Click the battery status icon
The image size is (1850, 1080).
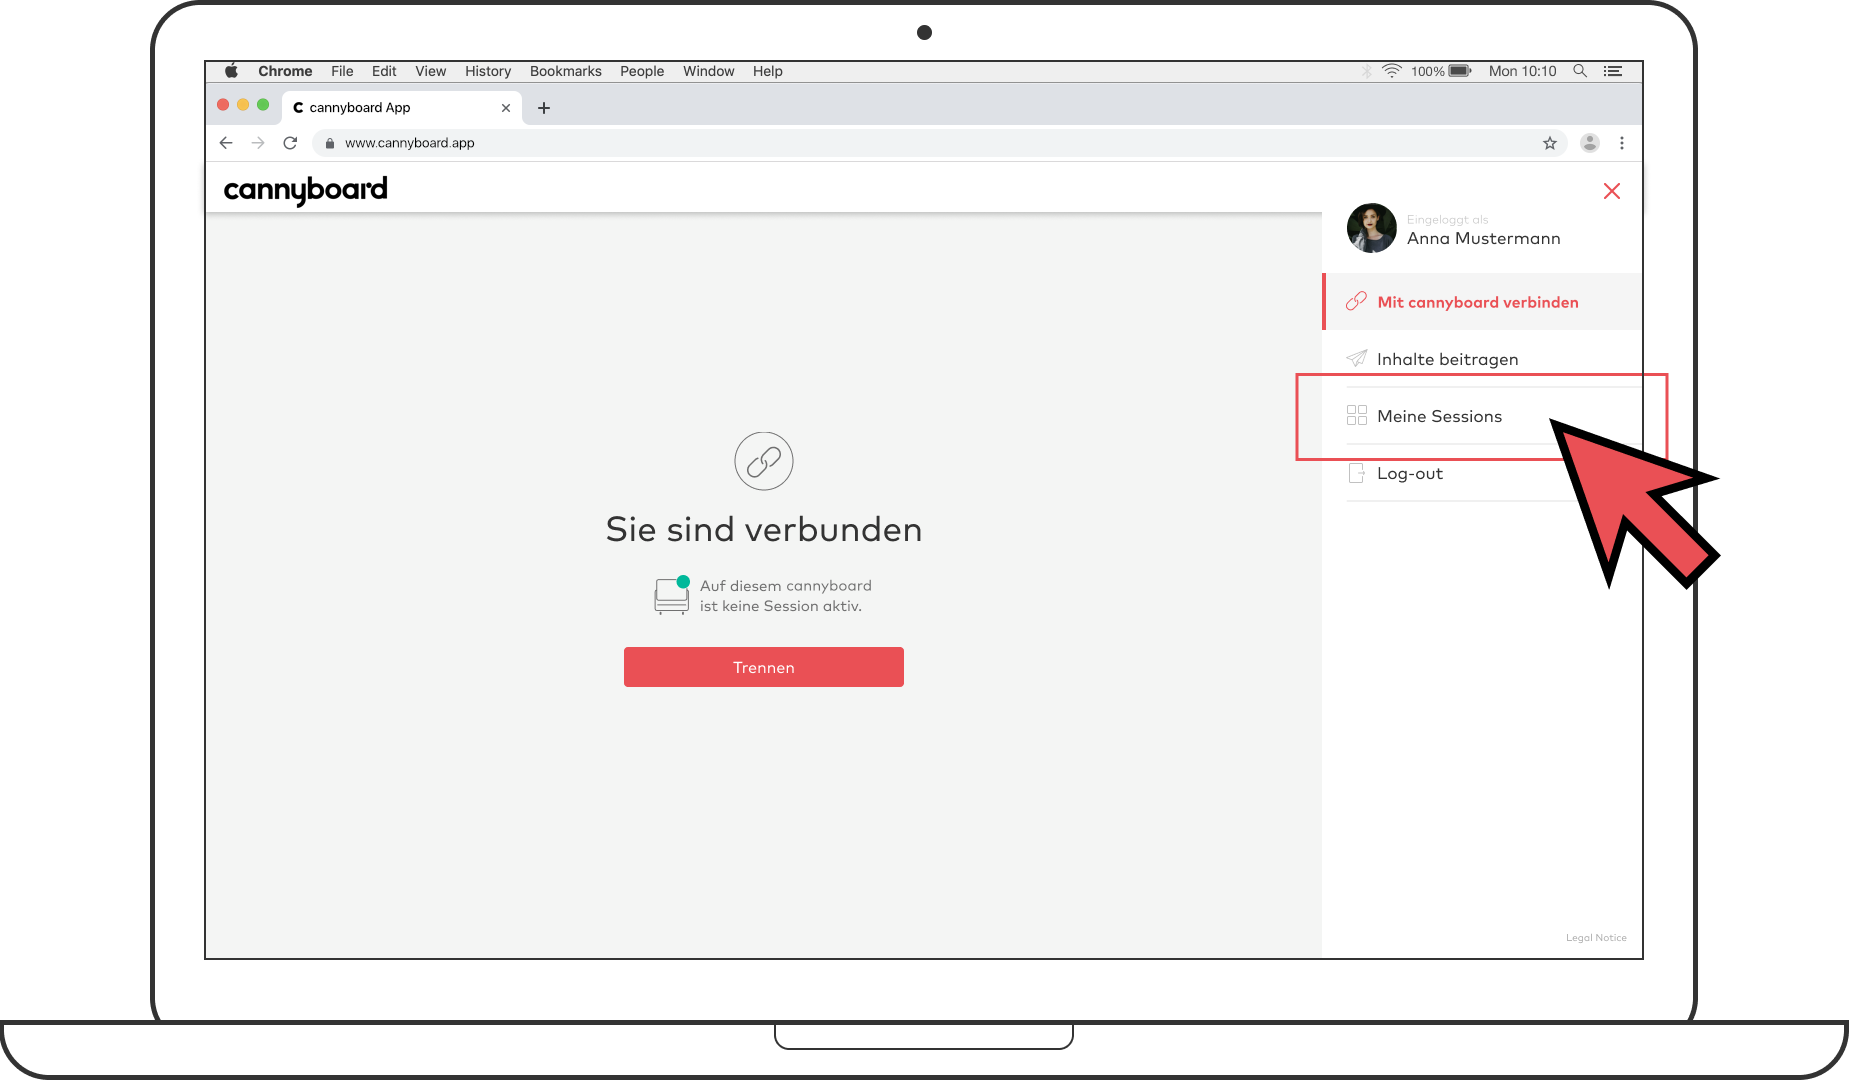(x=1460, y=71)
